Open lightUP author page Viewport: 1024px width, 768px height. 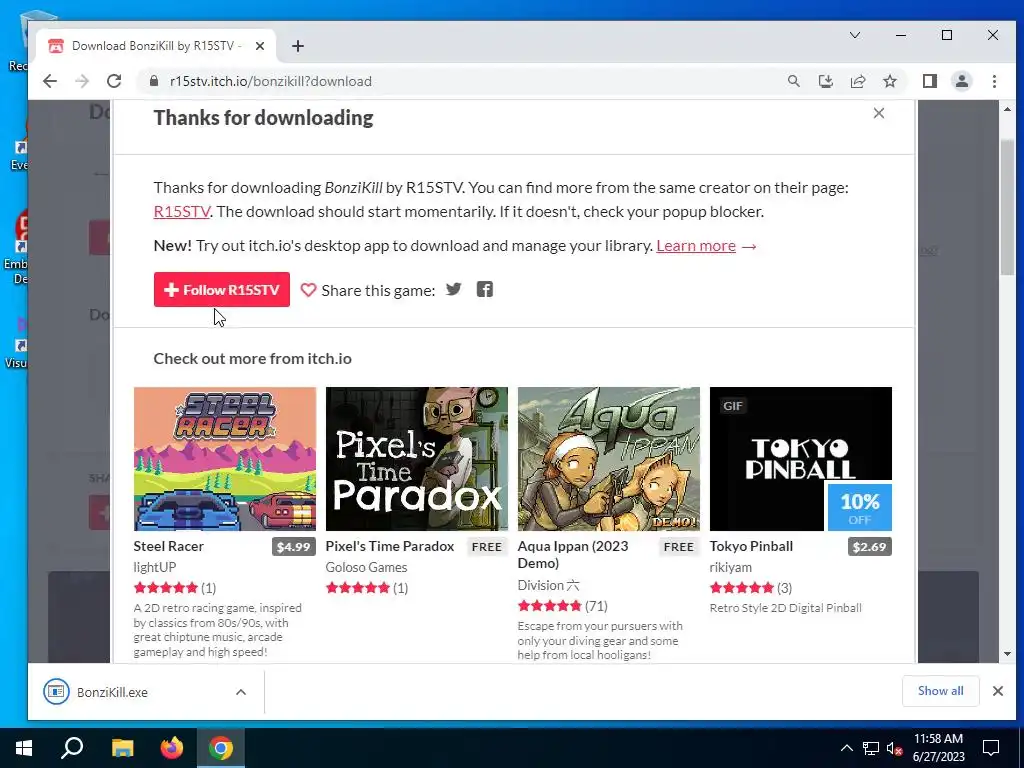click(155, 567)
